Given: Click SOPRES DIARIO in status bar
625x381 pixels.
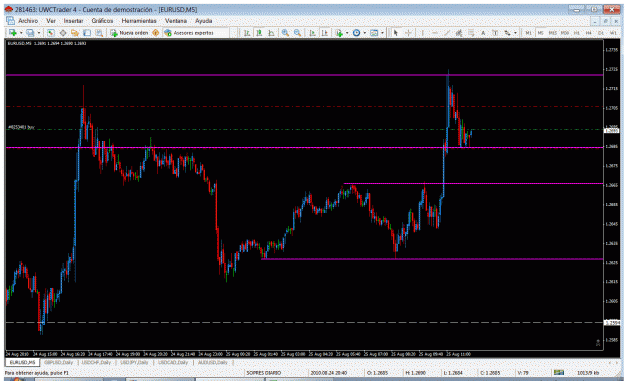Looking at the screenshot, I should (x=263, y=373).
